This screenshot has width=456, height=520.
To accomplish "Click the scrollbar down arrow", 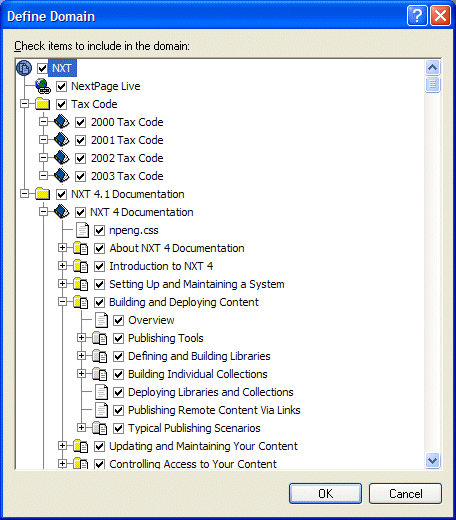I will (x=432, y=461).
